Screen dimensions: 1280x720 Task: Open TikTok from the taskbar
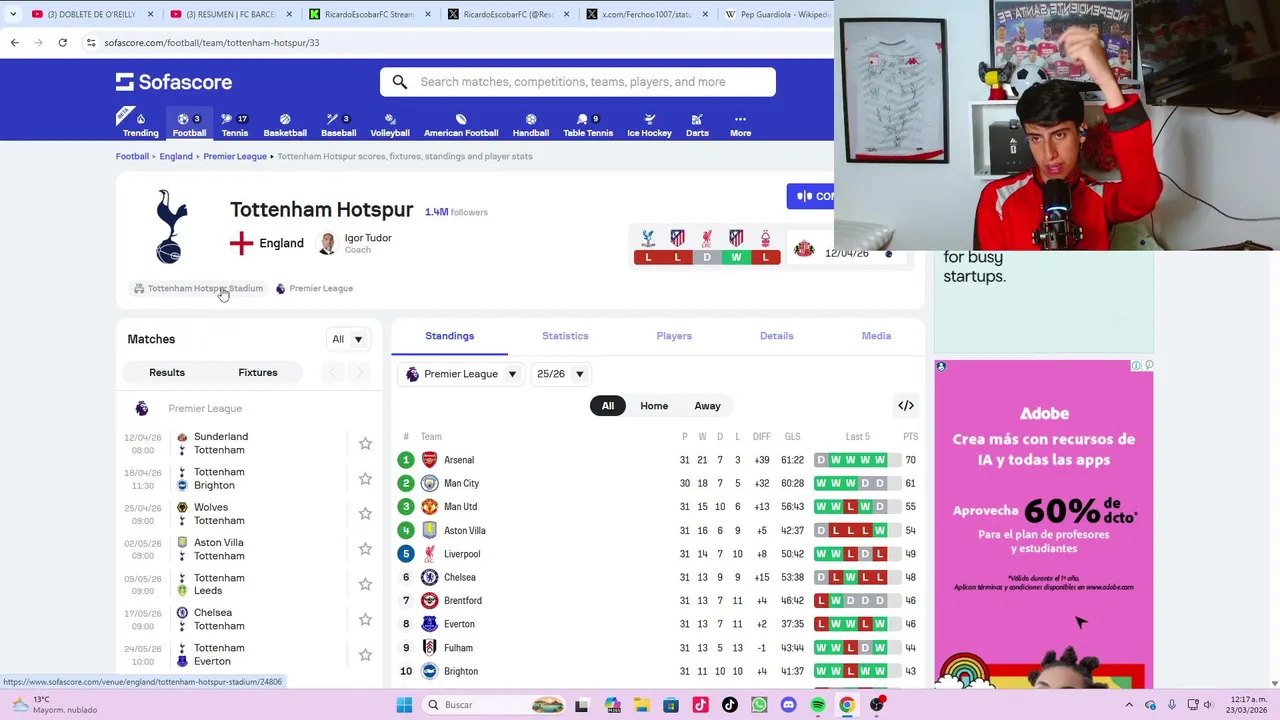click(729, 705)
